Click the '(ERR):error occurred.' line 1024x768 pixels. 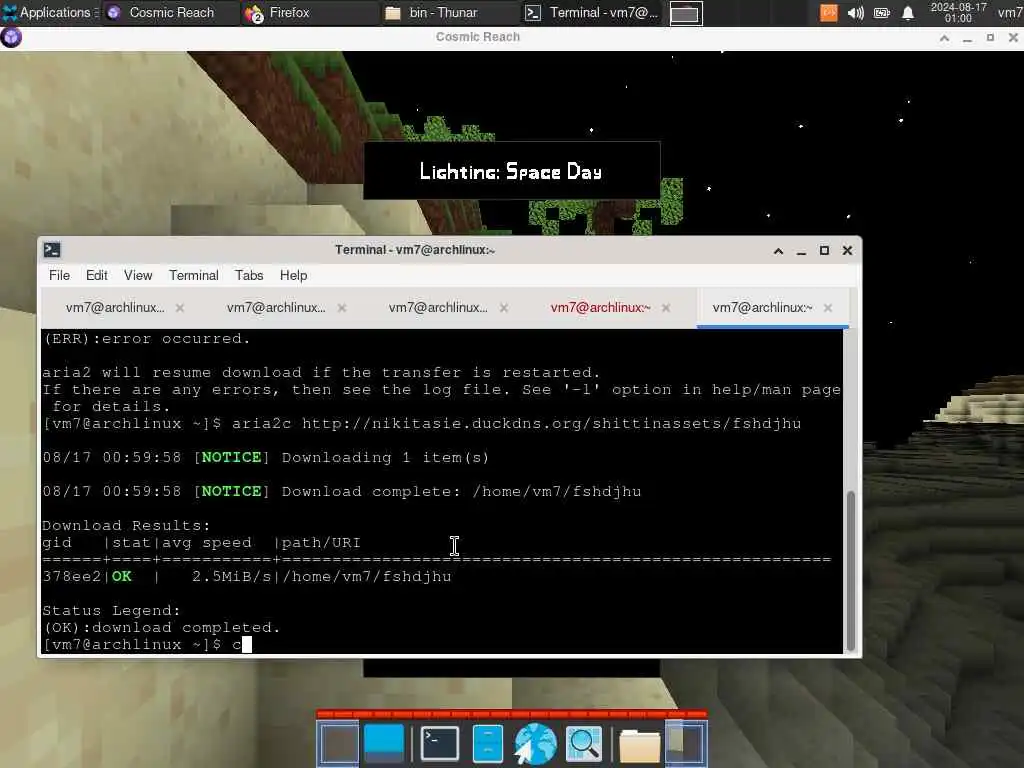pyautogui.click(x=146, y=339)
